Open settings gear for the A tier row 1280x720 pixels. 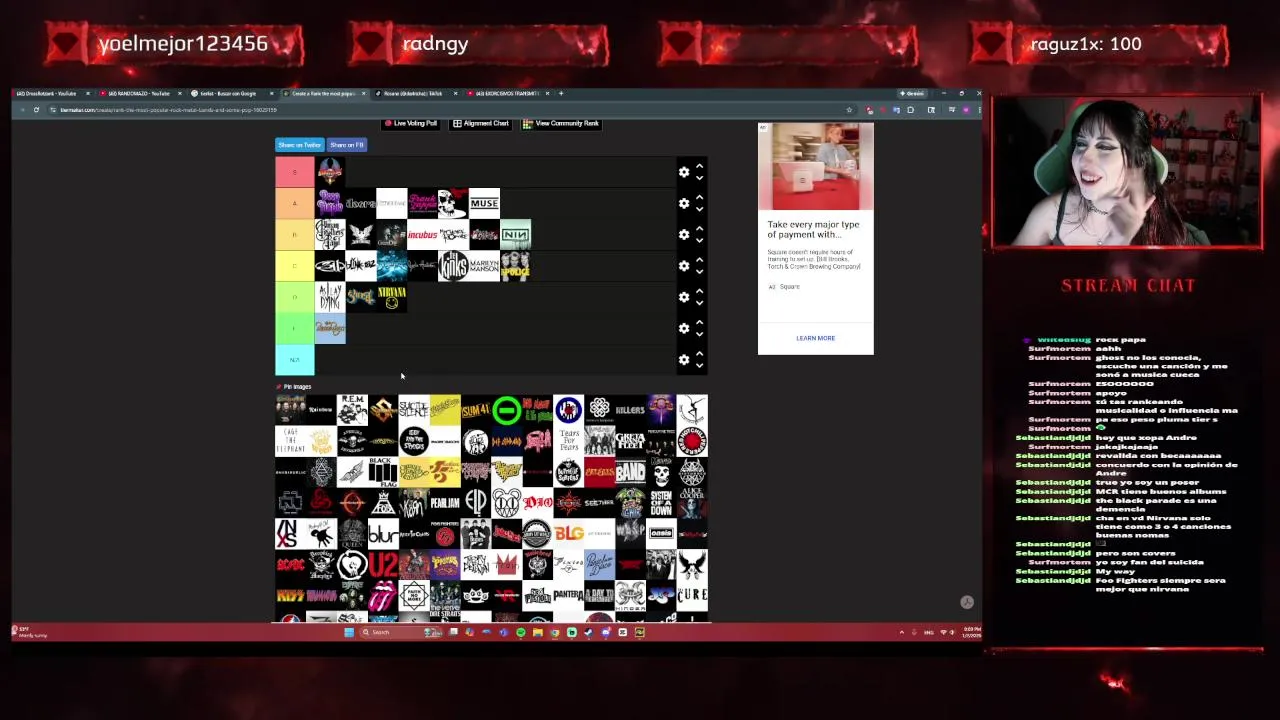coord(684,203)
